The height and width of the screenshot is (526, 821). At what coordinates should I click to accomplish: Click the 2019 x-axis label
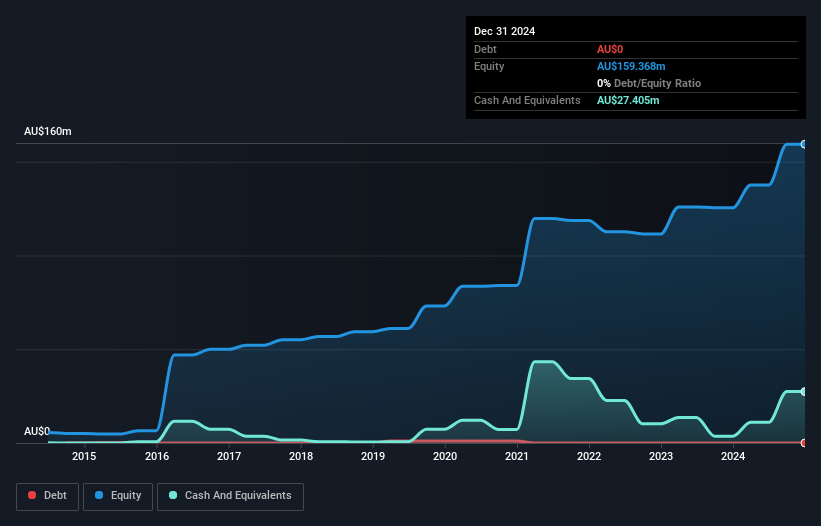[x=373, y=456]
